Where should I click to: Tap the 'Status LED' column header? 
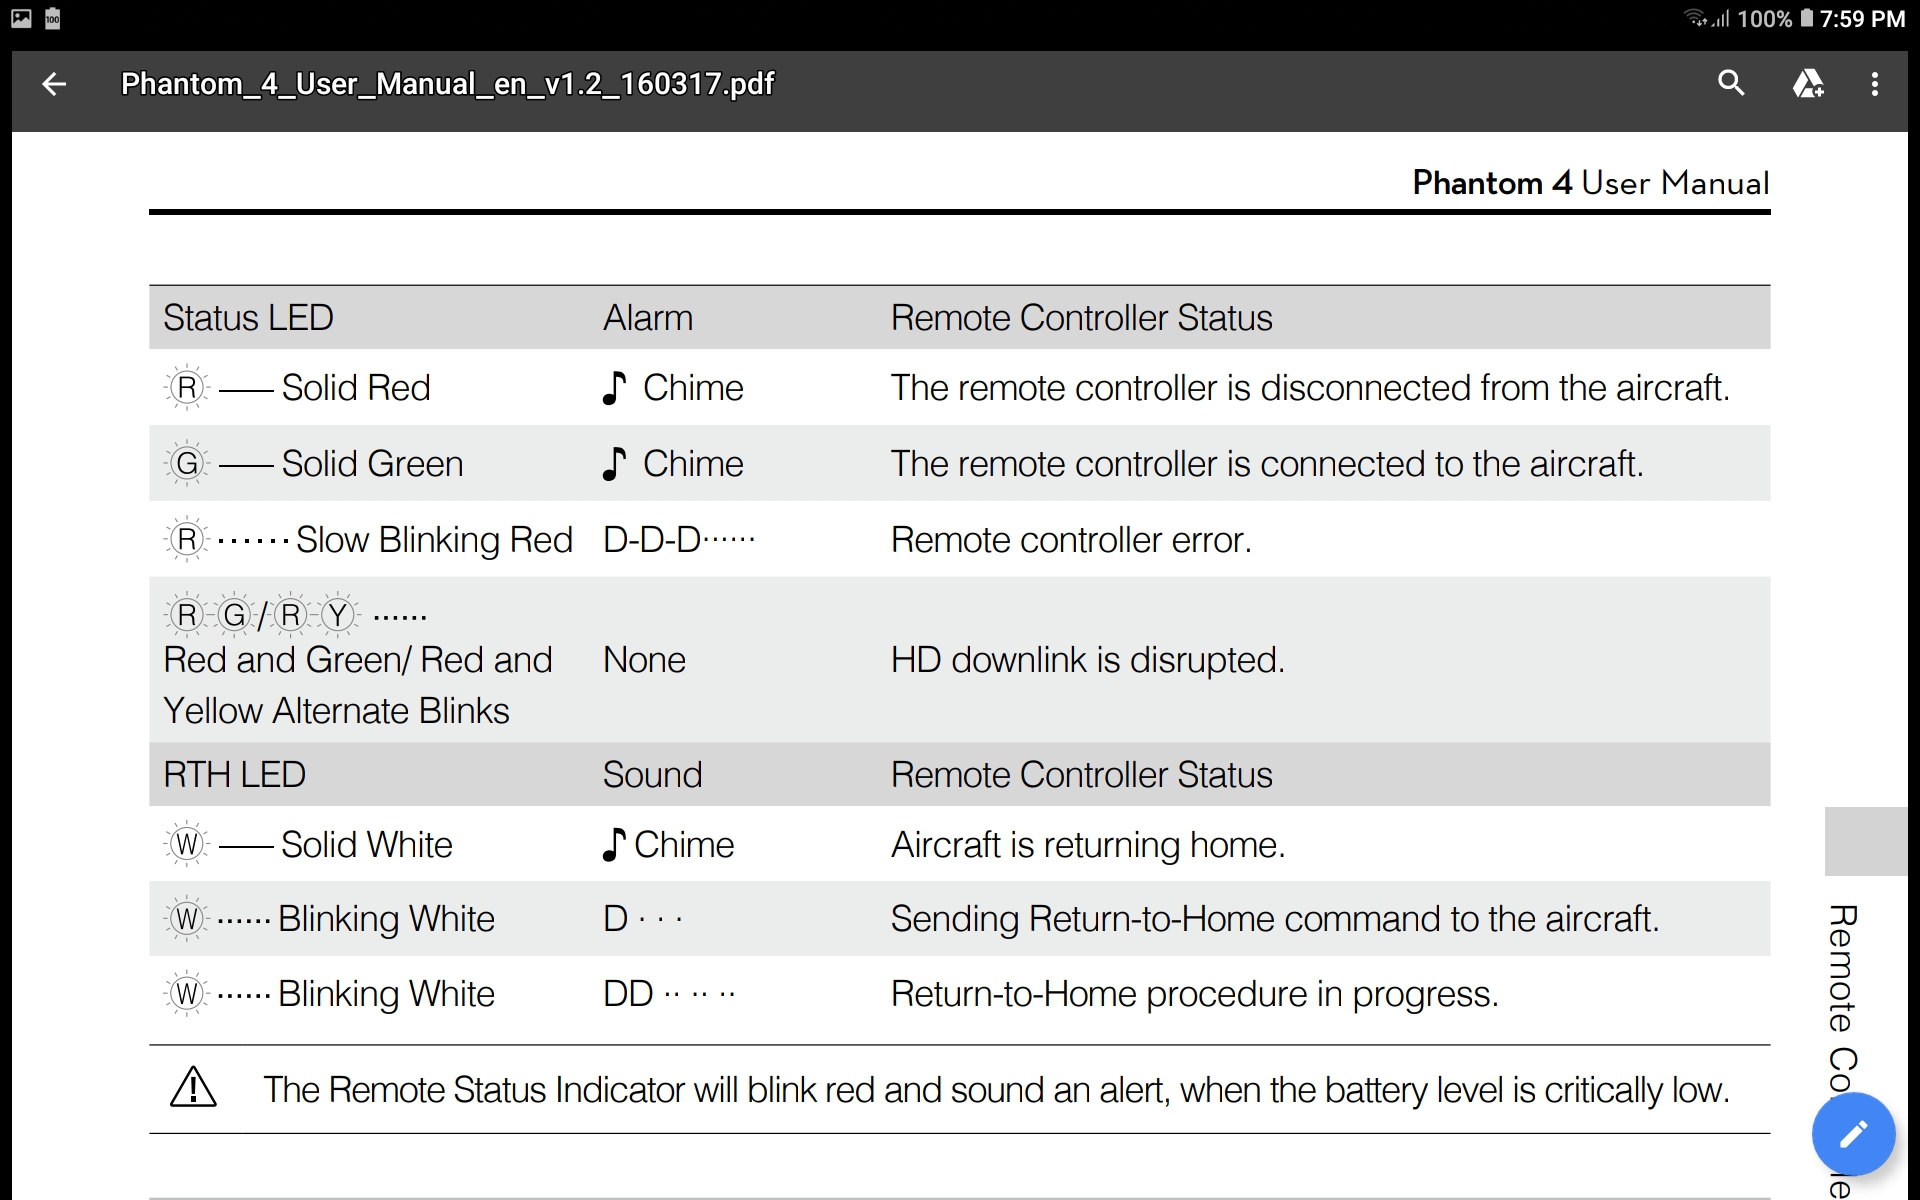pos(248,318)
